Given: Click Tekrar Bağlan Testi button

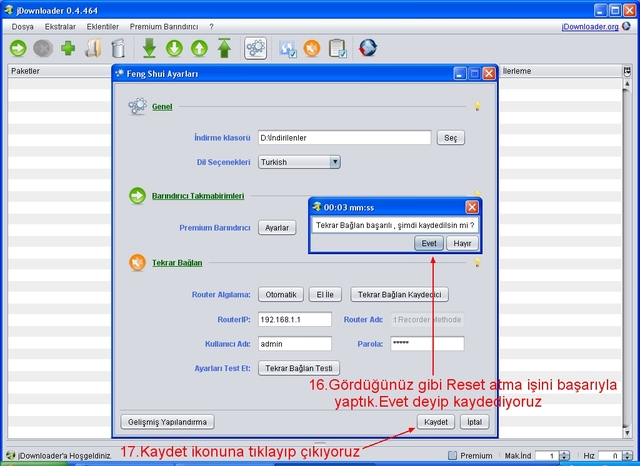Looking at the screenshot, I should [x=299, y=368].
